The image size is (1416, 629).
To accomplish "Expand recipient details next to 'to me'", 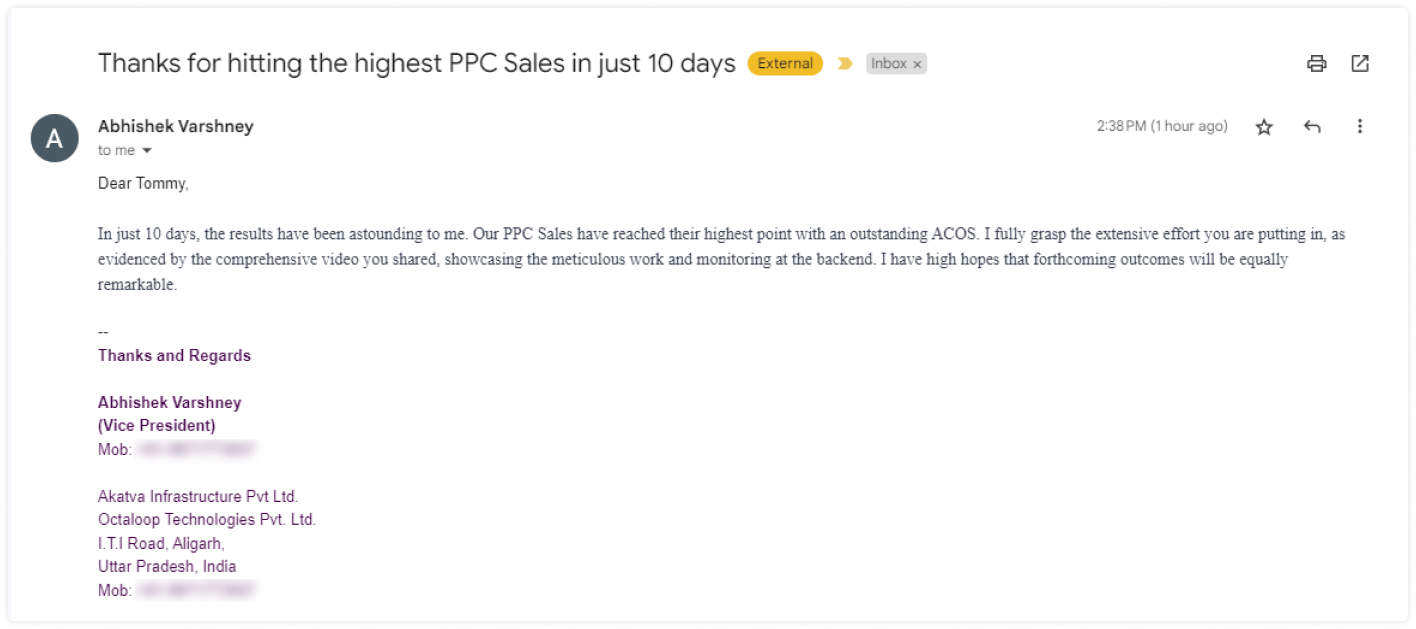I will pyautogui.click(x=147, y=151).
